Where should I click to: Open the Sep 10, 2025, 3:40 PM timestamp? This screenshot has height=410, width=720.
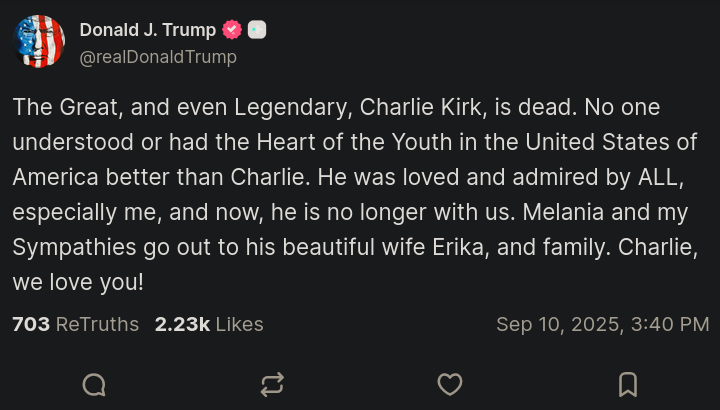(x=602, y=324)
